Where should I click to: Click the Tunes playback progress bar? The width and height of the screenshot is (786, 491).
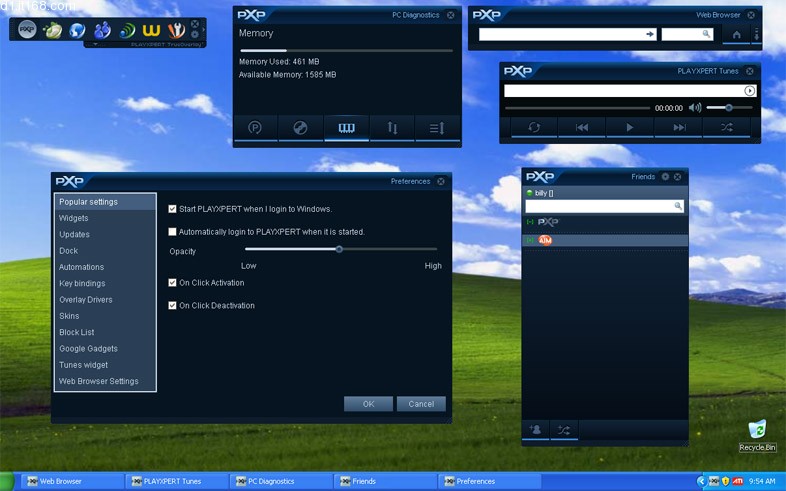click(x=577, y=108)
